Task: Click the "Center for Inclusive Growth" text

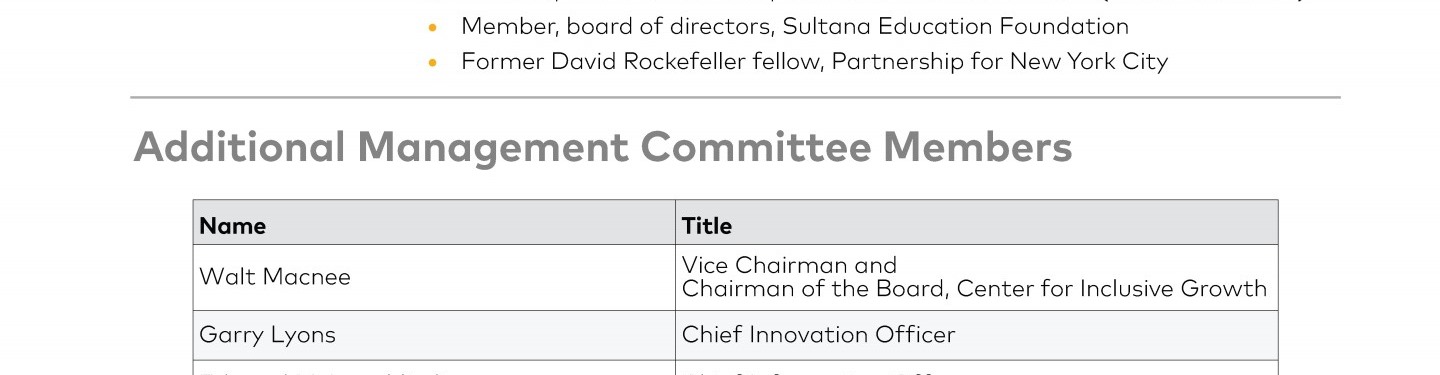Action: pos(1112,289)
